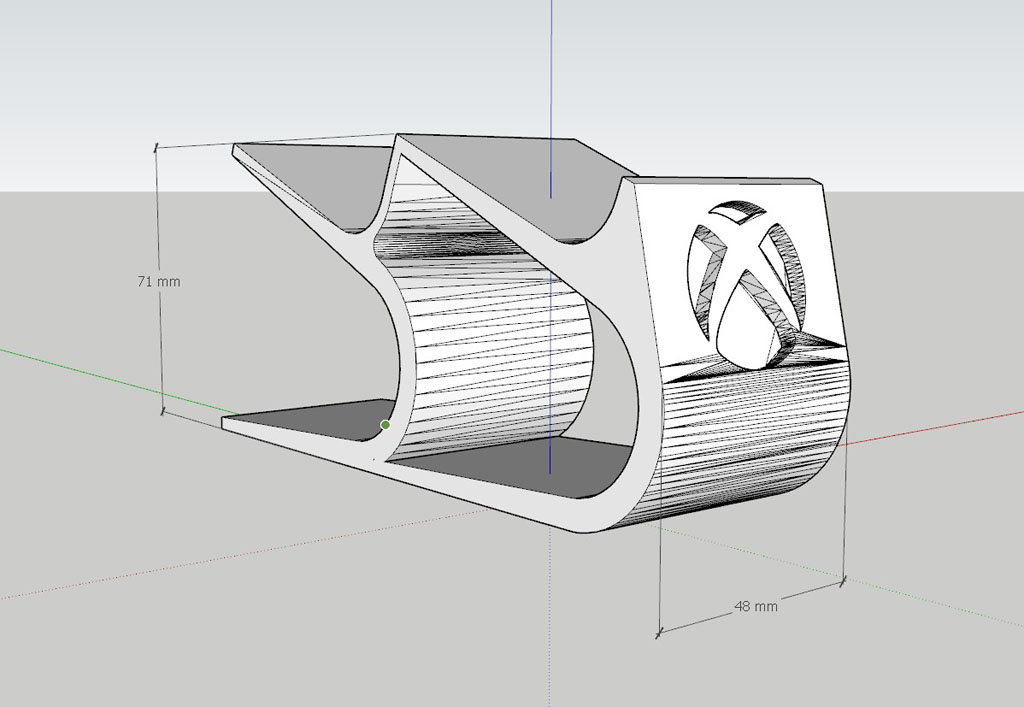
Task: Click the top end of the 71 mm dimension line
Action: [156, 146]
